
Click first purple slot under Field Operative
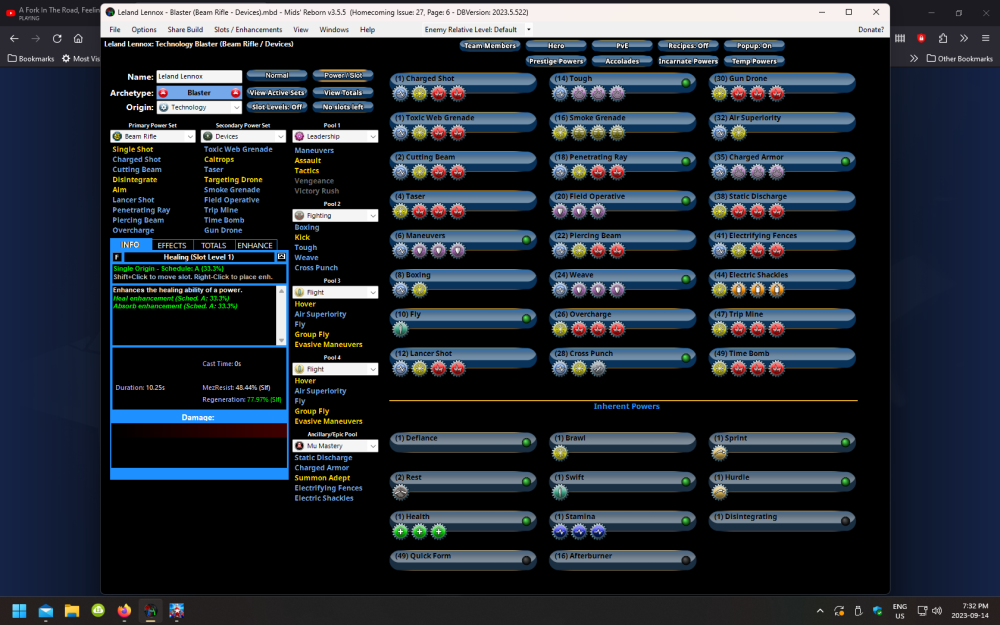pyautogui.click(x=561, y=211)
